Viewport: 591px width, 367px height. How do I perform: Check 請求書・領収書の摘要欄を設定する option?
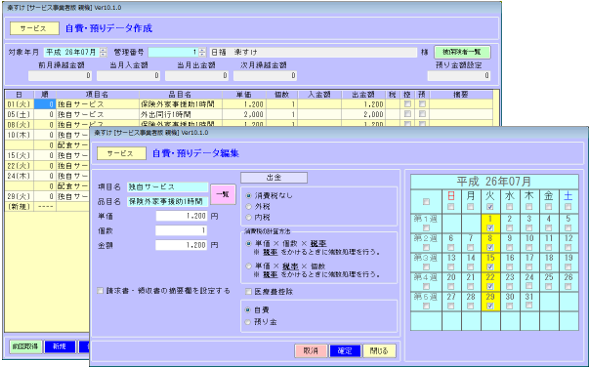point(100,291)
